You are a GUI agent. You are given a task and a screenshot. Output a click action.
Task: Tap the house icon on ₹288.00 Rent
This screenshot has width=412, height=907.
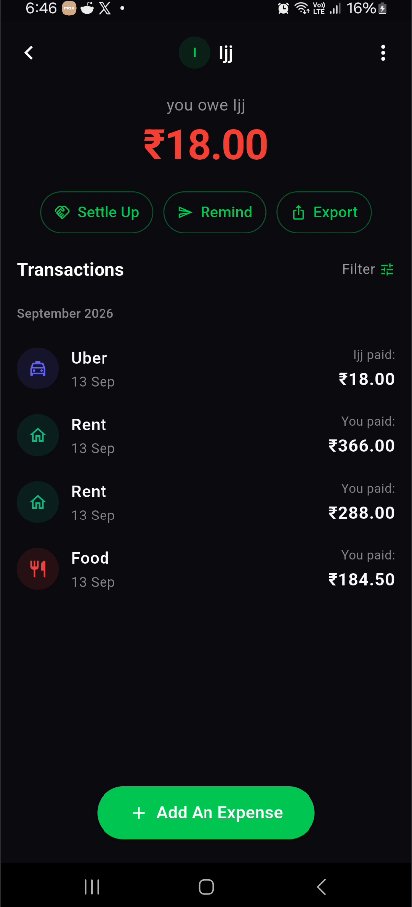(38, 502)
